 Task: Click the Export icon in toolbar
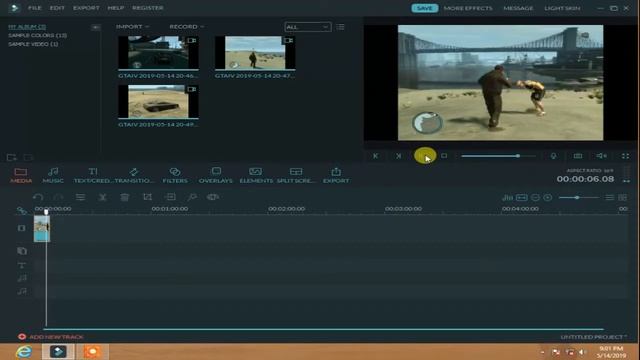coord(336,175)
